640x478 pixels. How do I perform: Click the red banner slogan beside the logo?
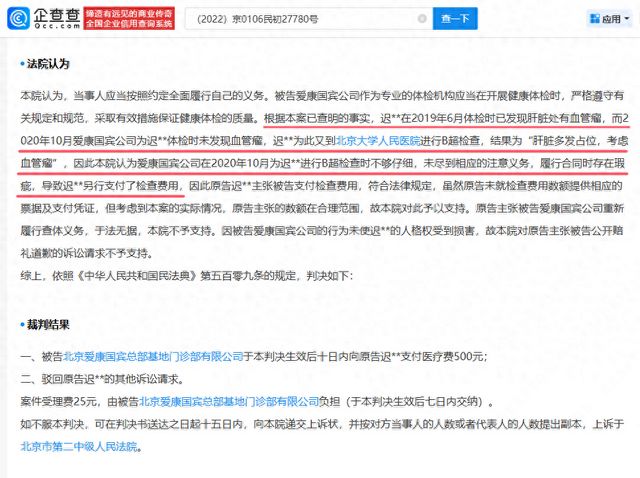click(x=129, y=18)
